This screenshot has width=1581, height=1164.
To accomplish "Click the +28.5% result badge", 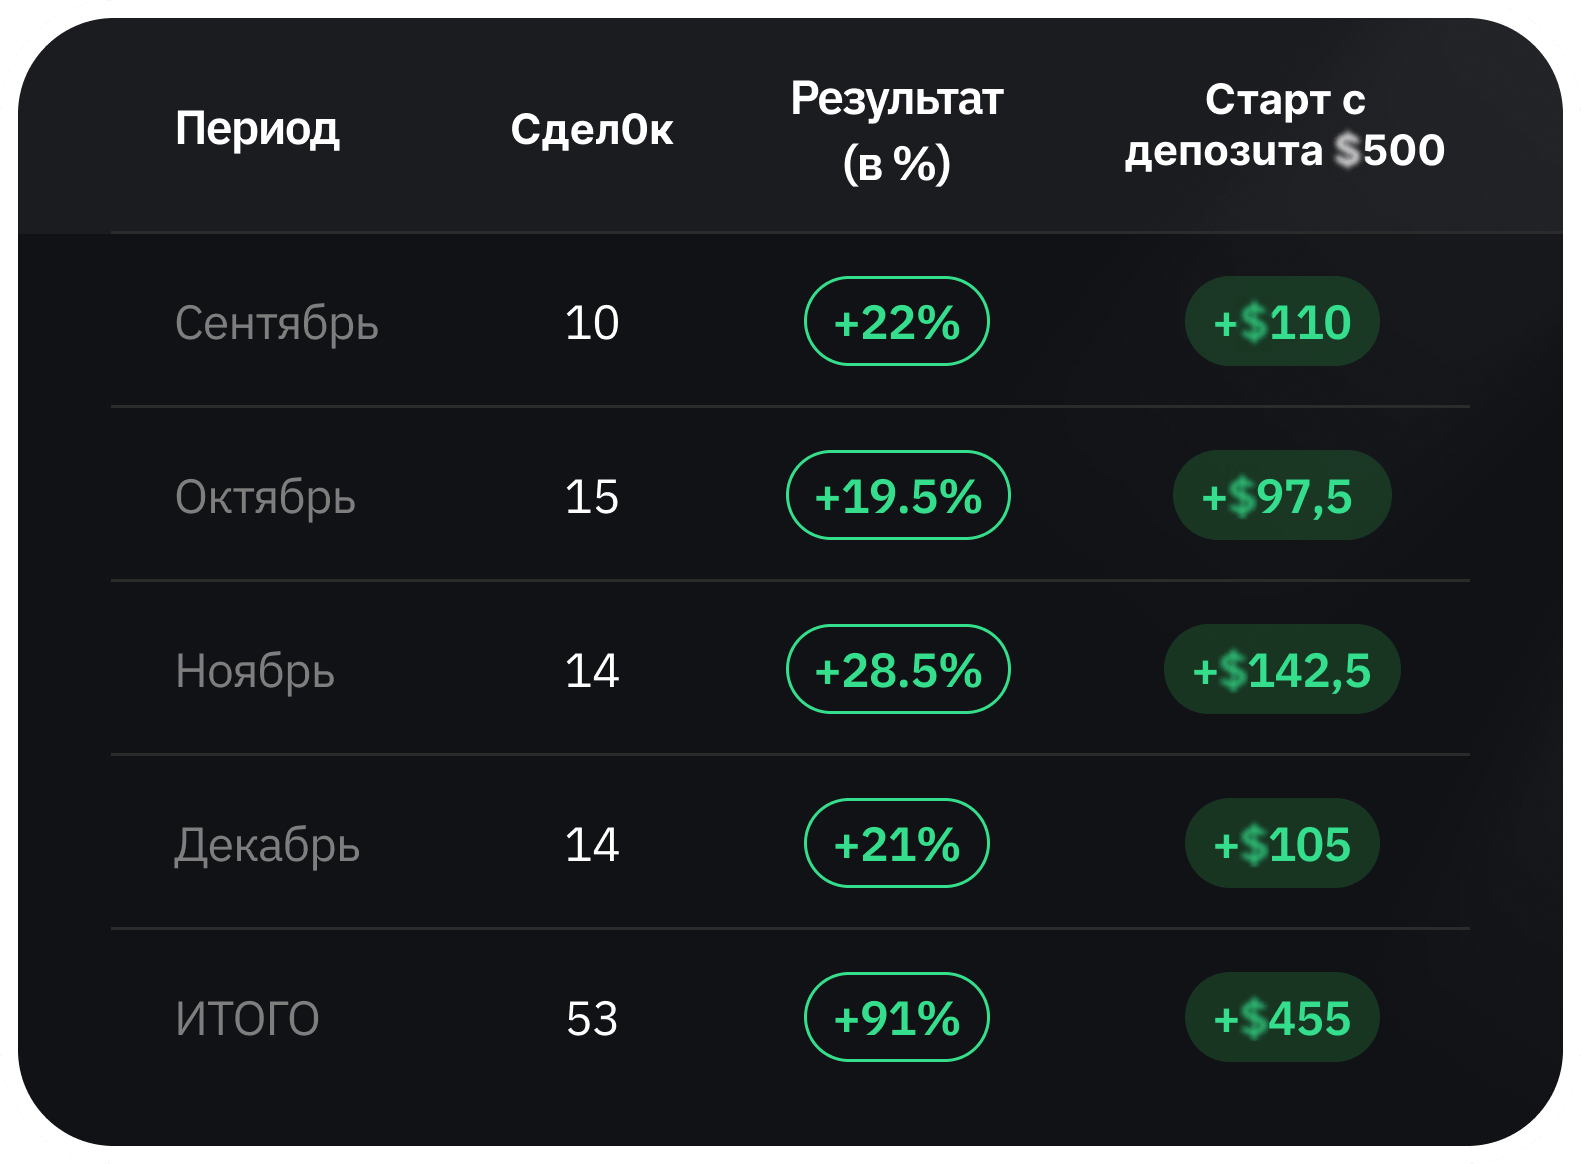I will tap(898, 670).
